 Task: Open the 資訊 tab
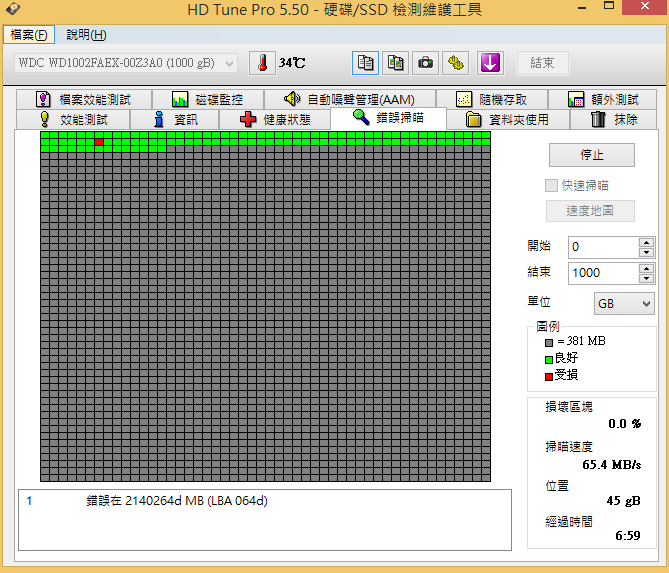175,119
